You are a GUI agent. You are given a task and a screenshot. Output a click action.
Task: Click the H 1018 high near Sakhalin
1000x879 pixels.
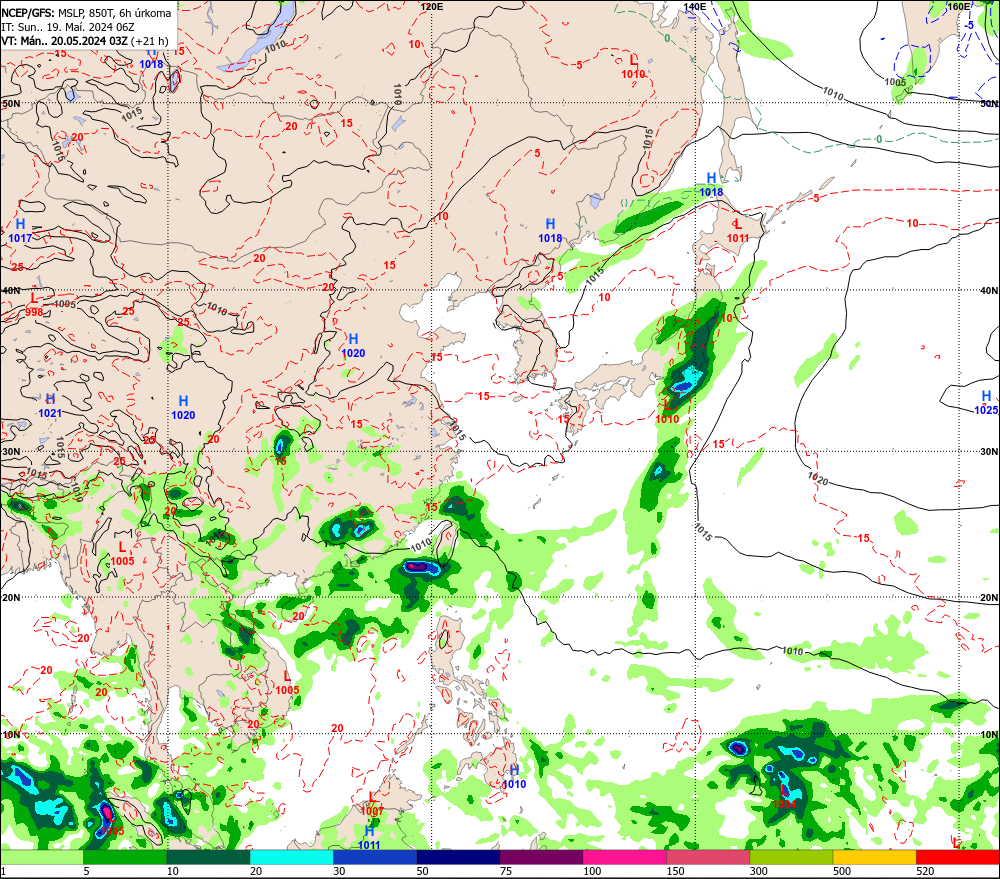tap(711, 185)
